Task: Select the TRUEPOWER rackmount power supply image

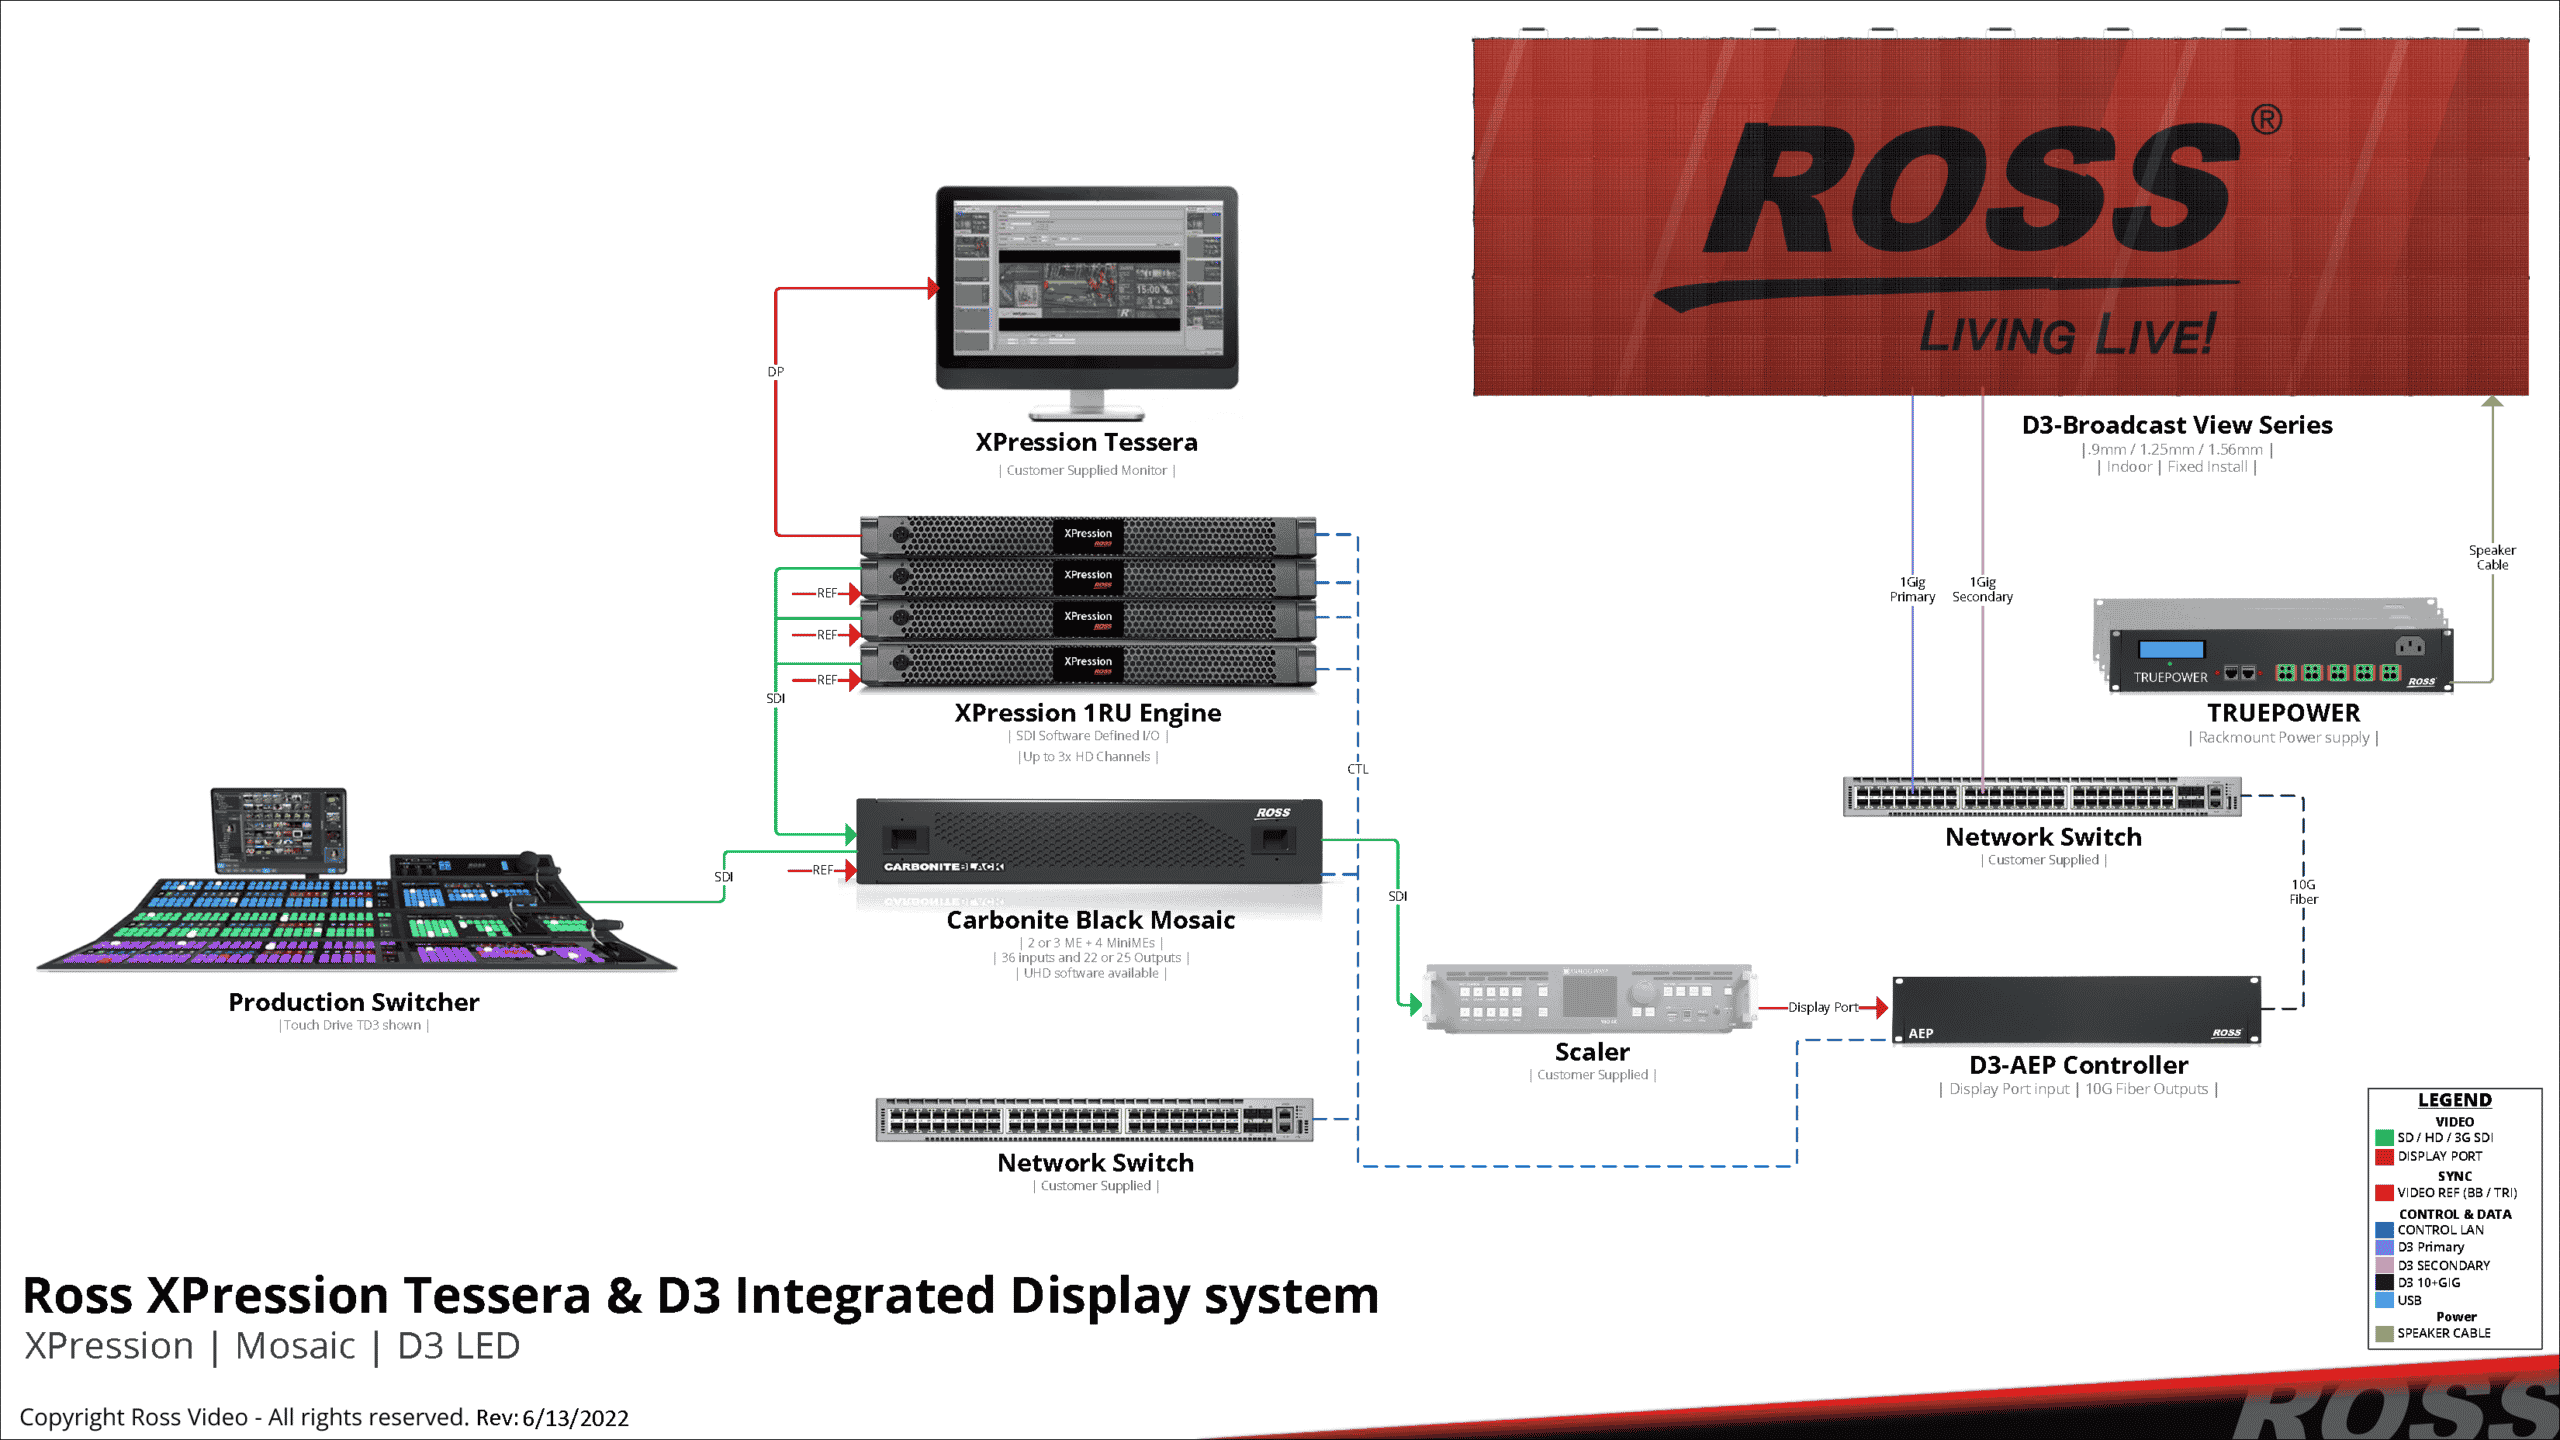Action: (2273, 646)
